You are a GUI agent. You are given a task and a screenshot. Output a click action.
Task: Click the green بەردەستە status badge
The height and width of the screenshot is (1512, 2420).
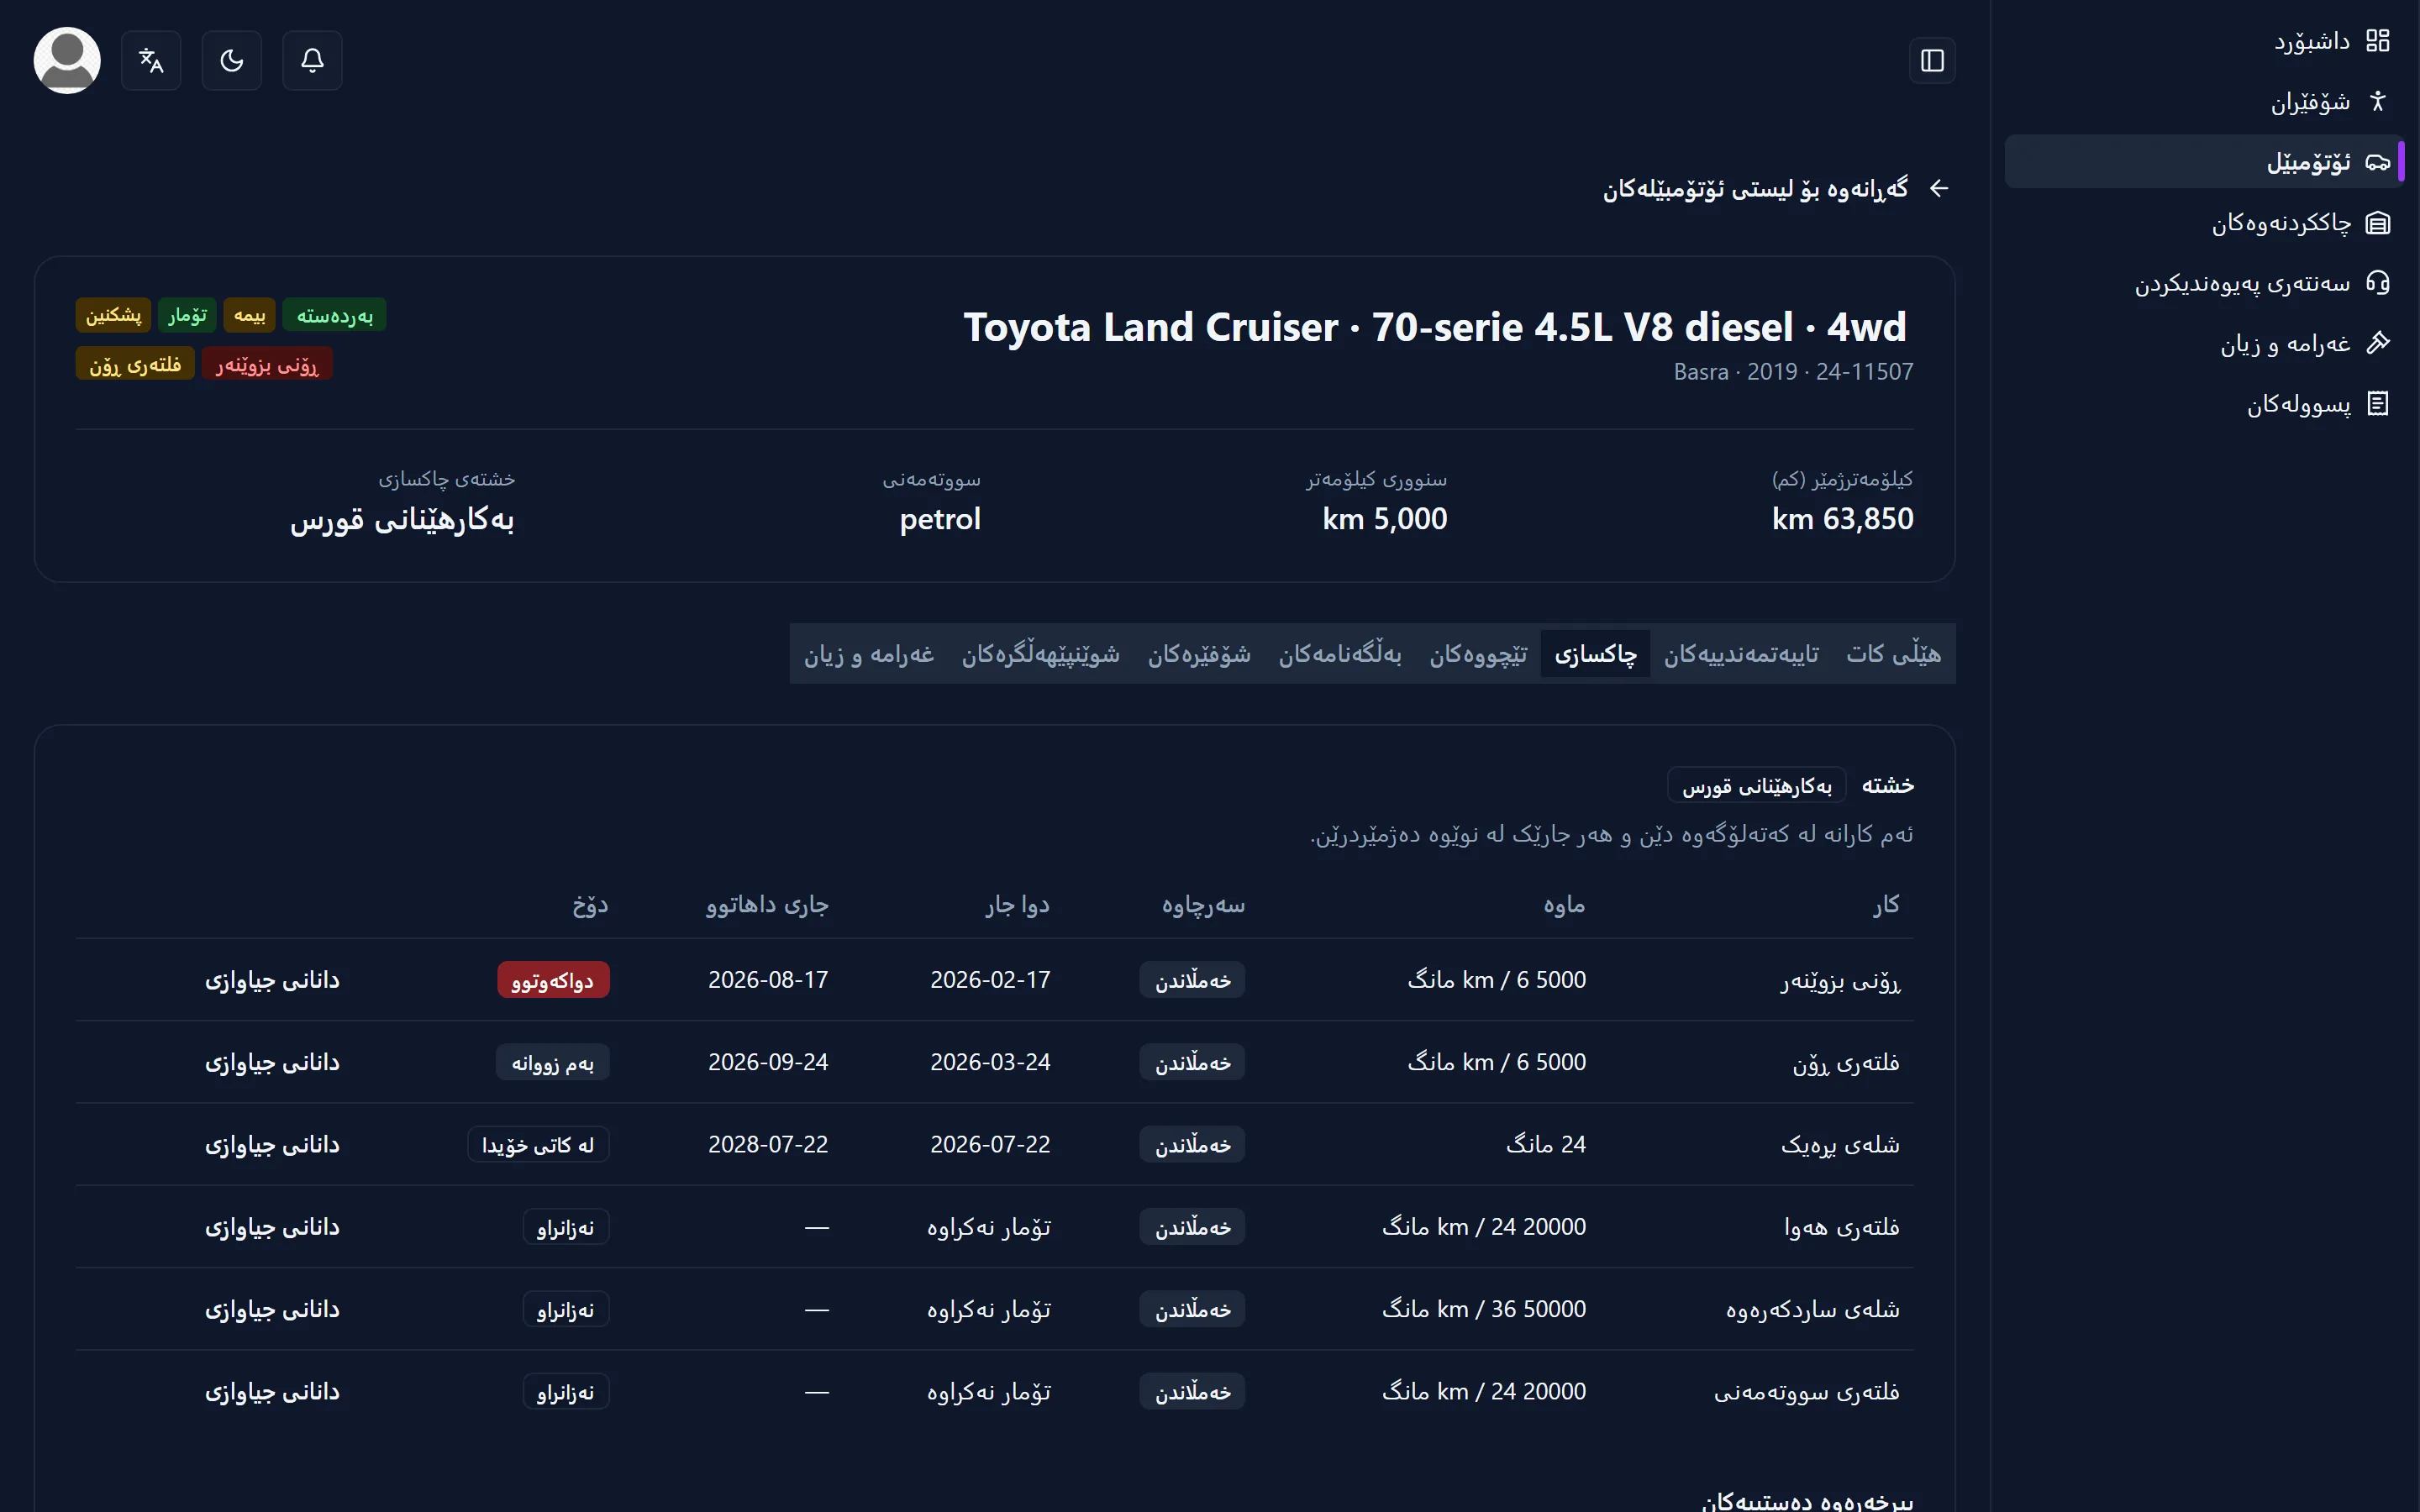point(334,315)
